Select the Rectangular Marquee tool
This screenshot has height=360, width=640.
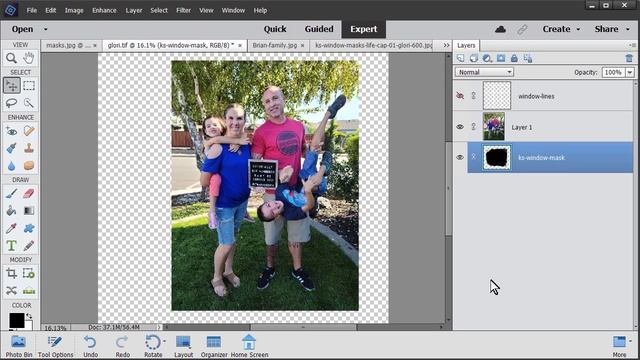coord(29,85)
